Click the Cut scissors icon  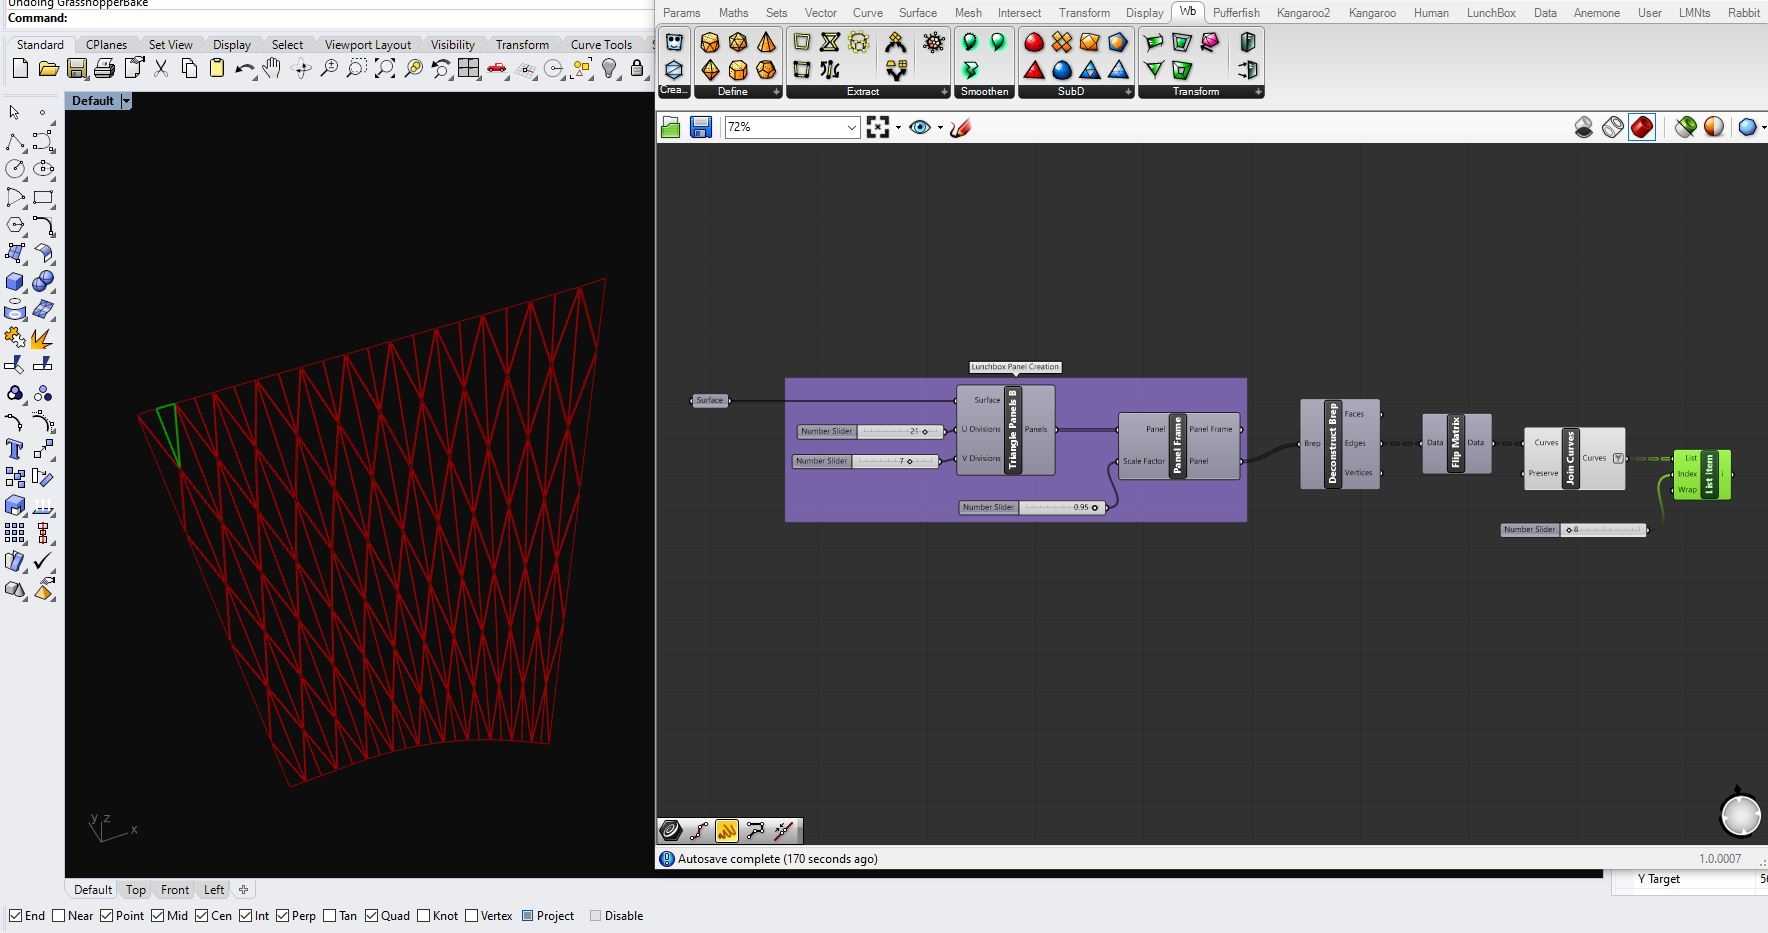[161, 68]
